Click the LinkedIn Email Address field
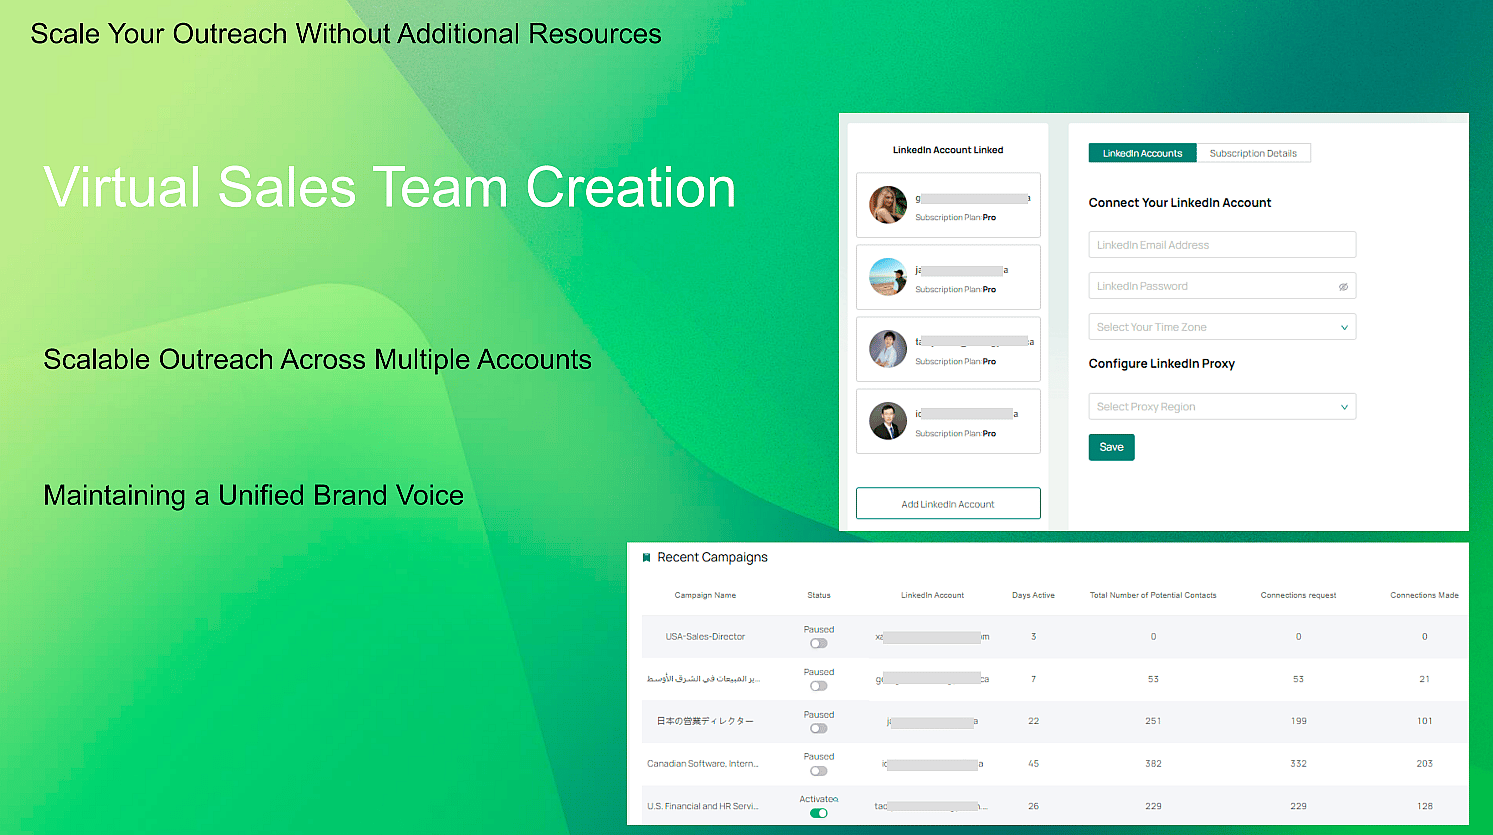 (1222, 245)
